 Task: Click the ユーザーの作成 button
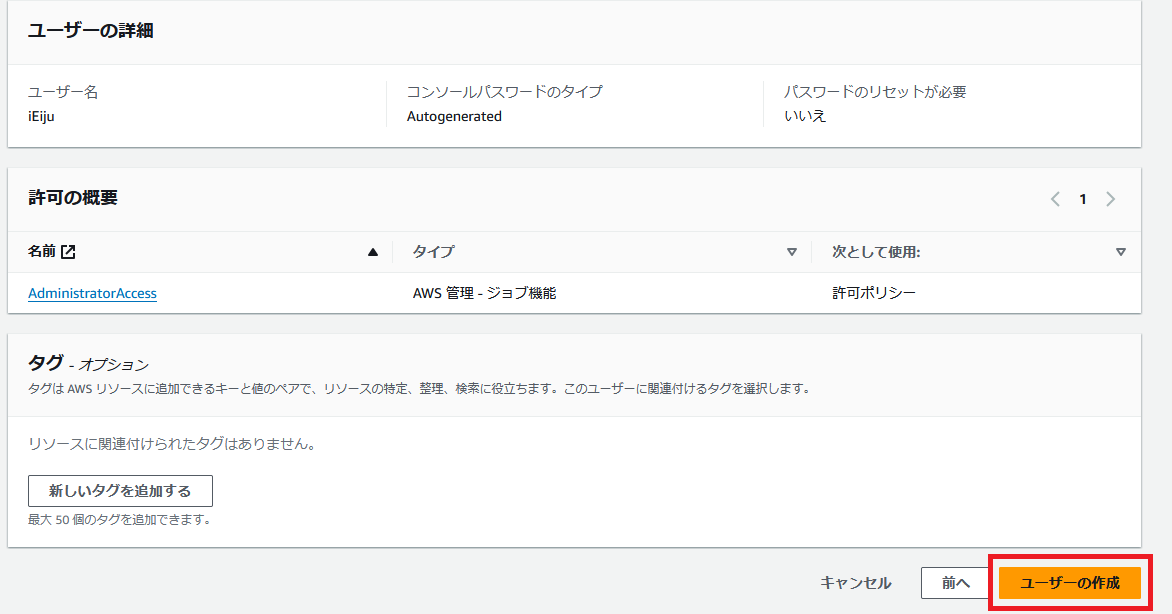[1070, 583]
